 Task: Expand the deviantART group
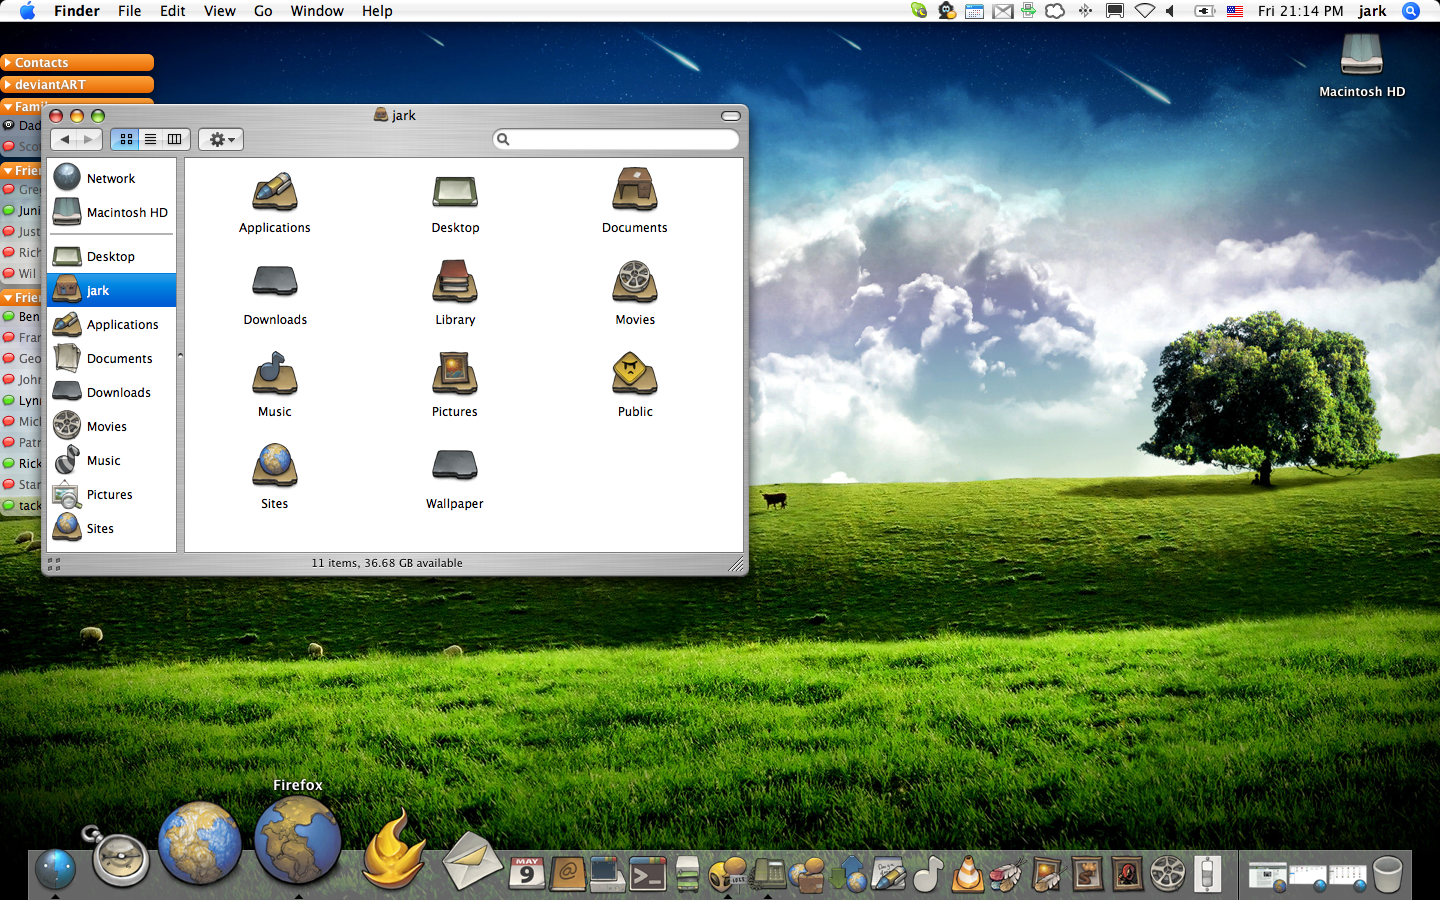pos(50,85)
